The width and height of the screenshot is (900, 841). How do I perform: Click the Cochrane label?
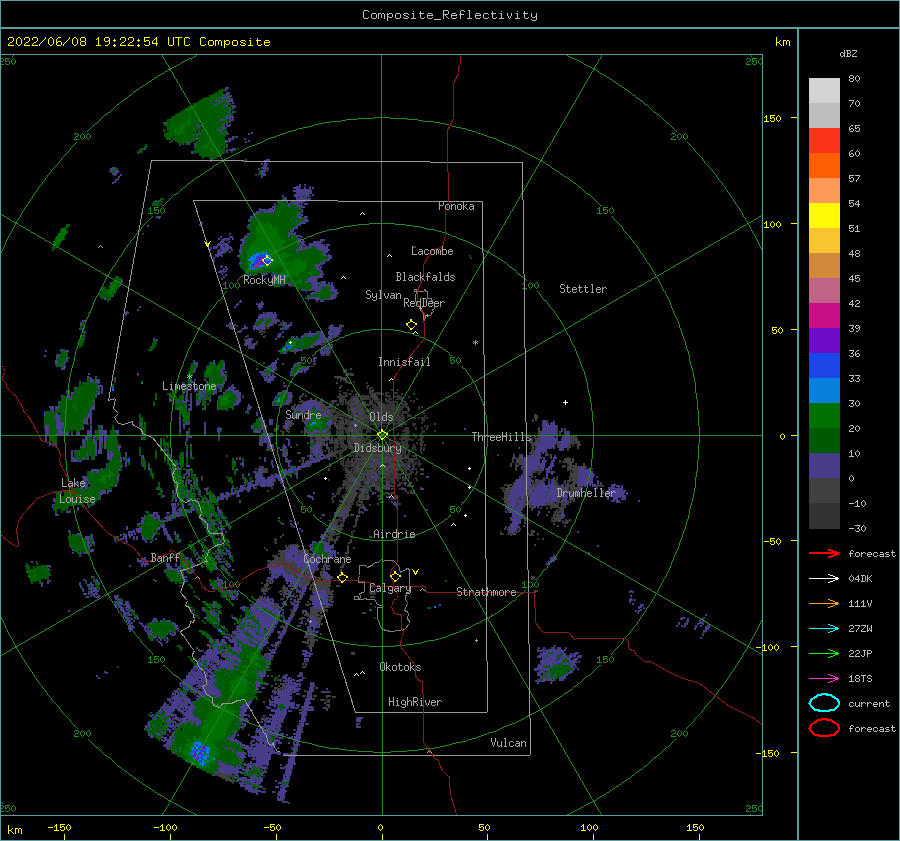(327, 559)
